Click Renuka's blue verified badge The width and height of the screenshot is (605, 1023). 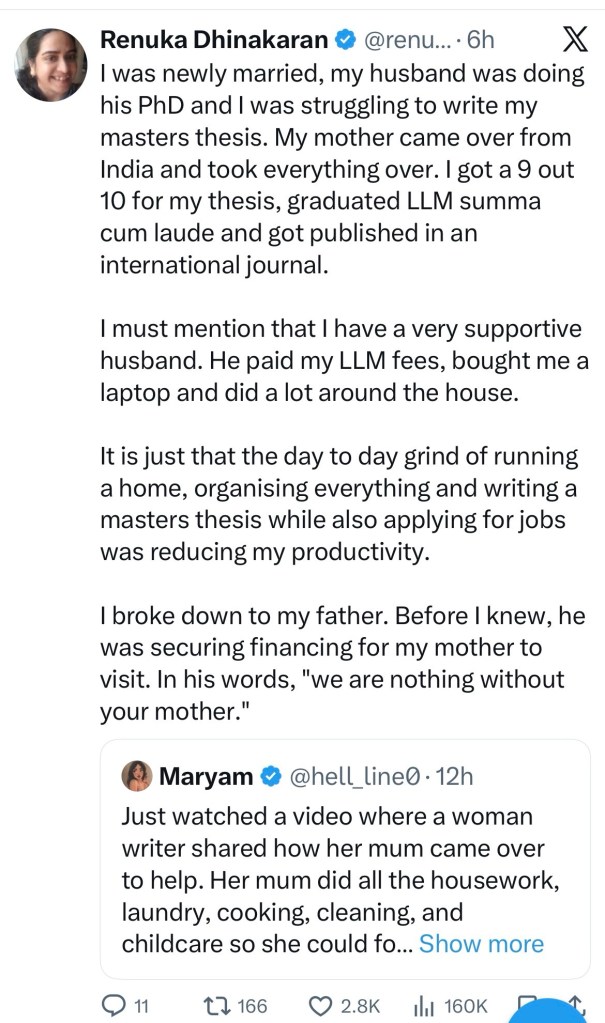pos(344,41)
